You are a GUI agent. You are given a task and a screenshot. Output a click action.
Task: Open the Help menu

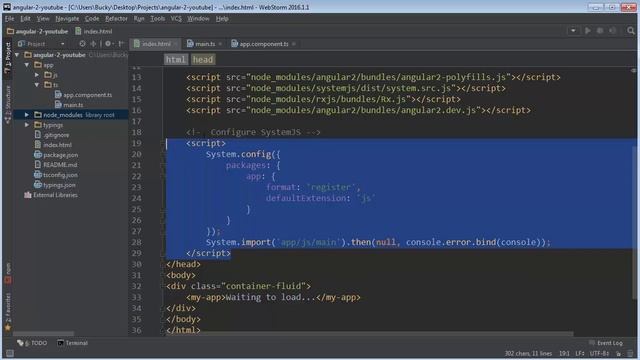click(x=222, y=19)
